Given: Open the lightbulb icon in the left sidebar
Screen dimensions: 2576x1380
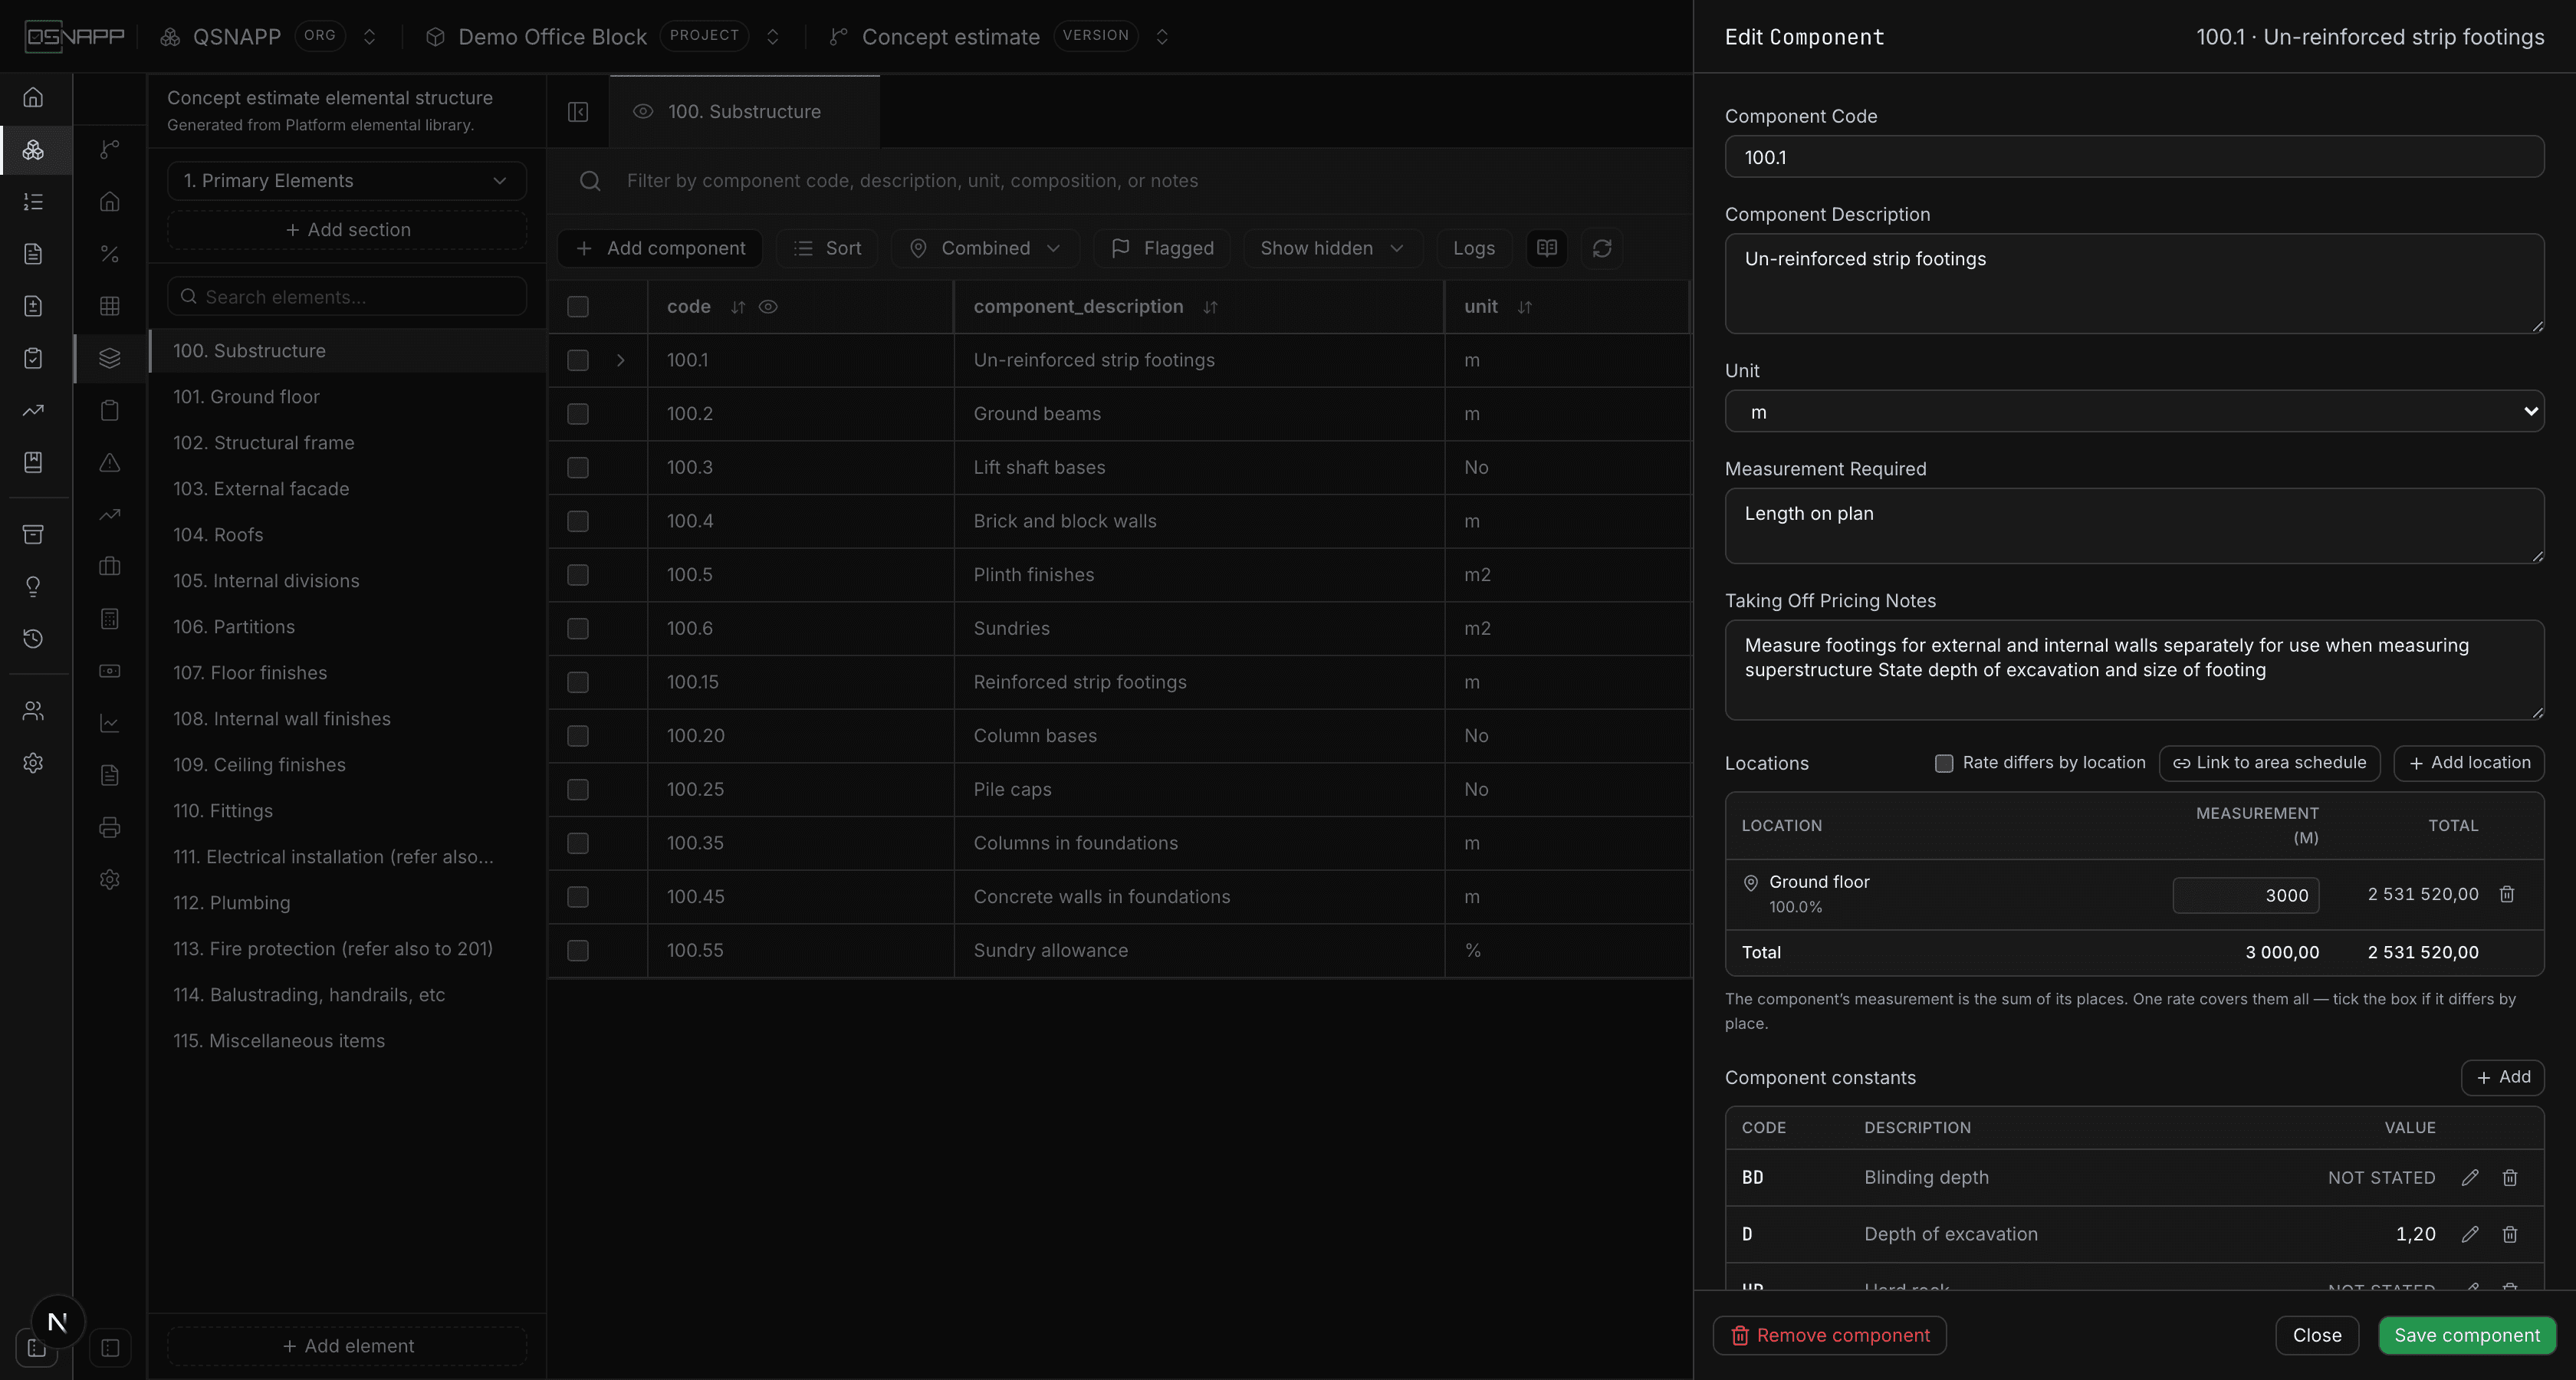Looking at the screenshot, I should (33, 586).
